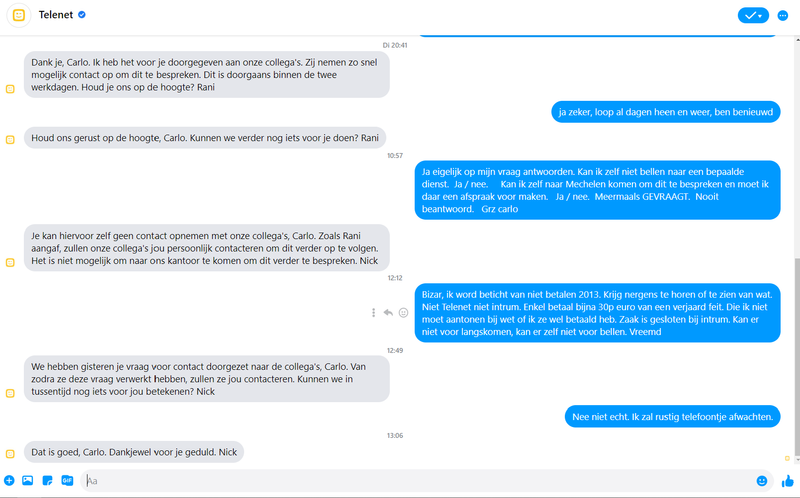This screenshot has width=800, height=498.
Task: Expand the mark-as-done checkmark dropdown
Action: pos(760,15)
